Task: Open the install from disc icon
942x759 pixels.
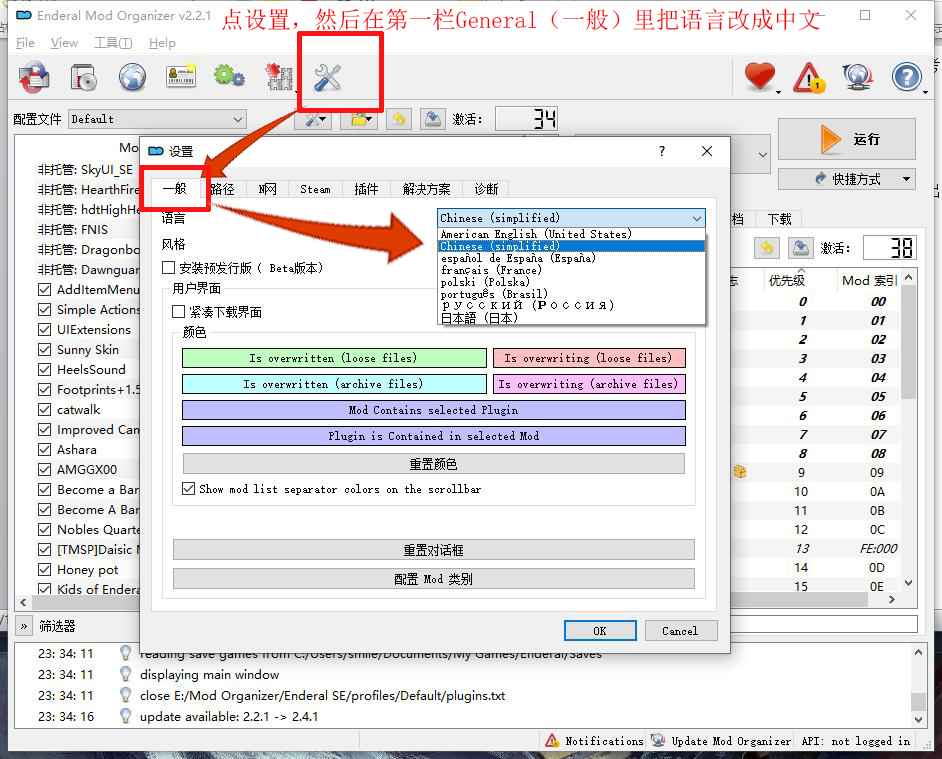Action: pyautogui.click(x=84, y=78)
